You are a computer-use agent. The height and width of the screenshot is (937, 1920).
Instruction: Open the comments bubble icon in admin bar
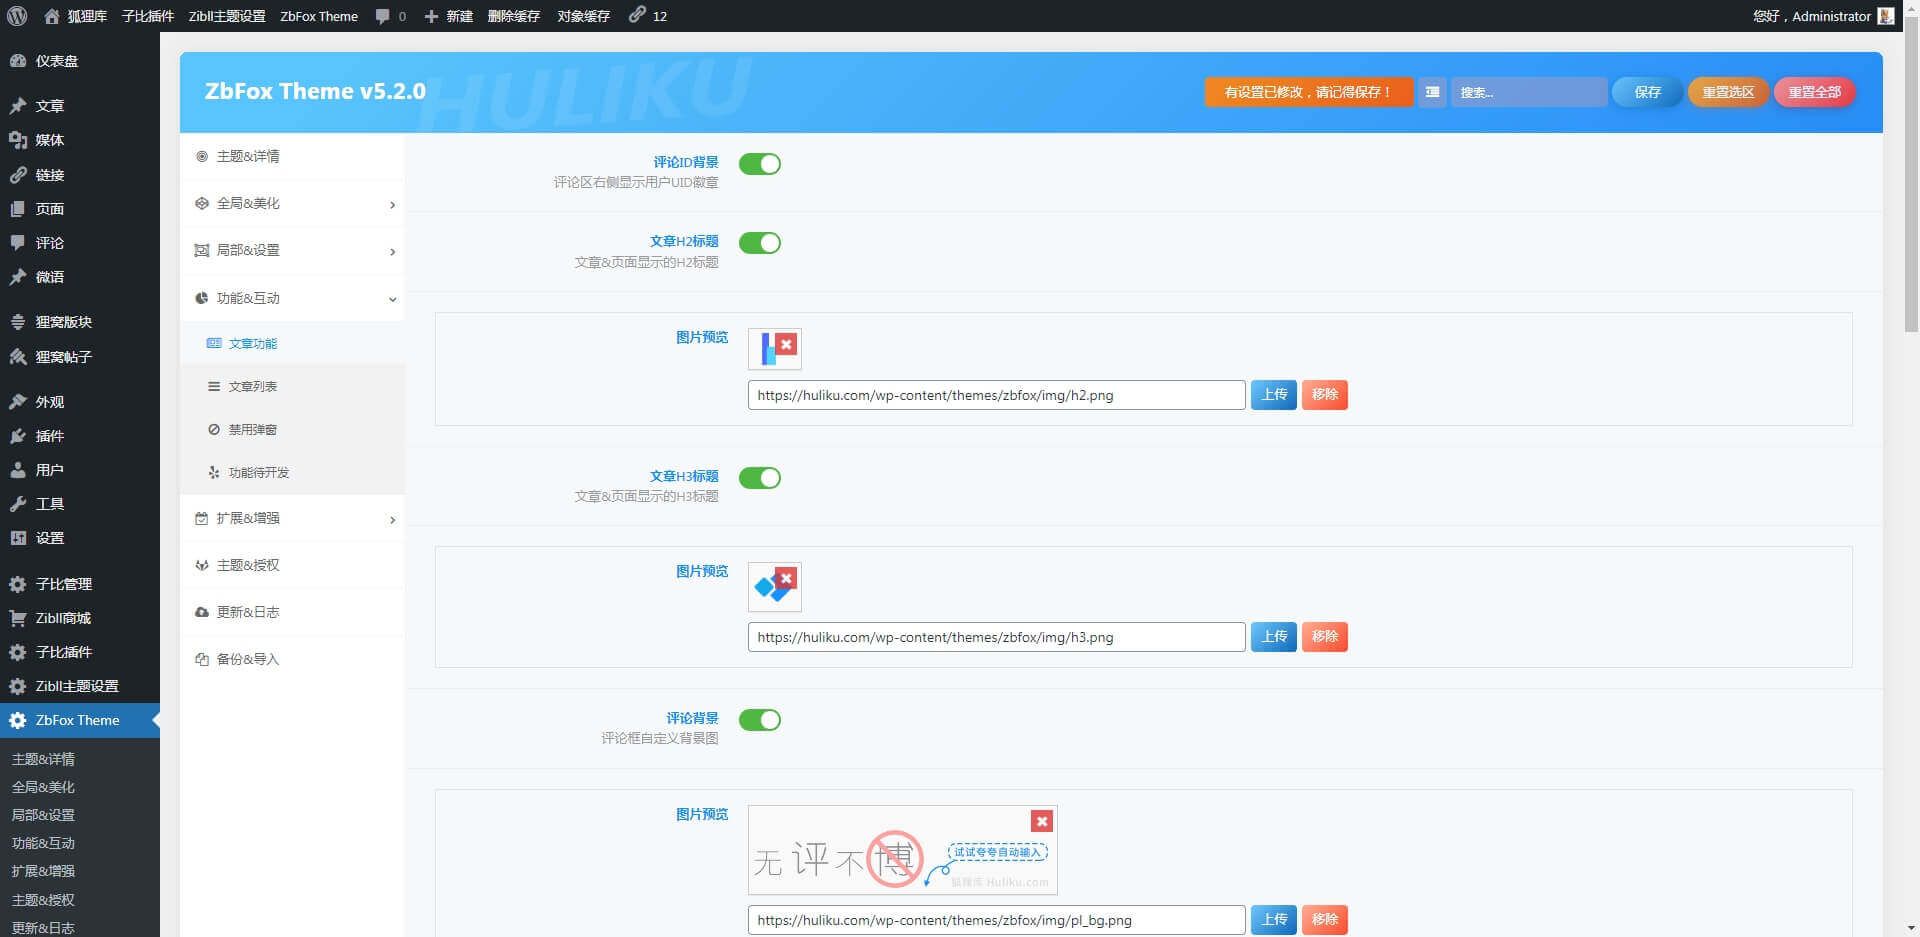click(383, 16)
